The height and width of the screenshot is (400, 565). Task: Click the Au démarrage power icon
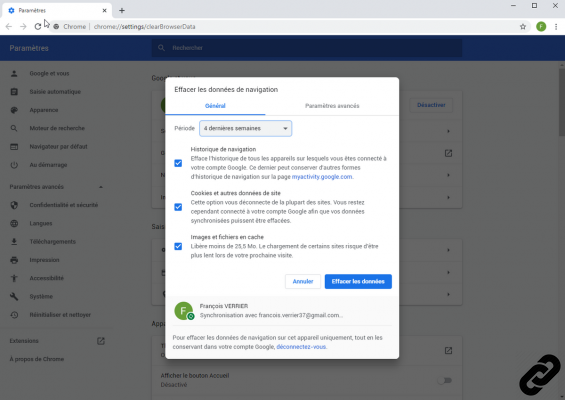click(14, 165)
